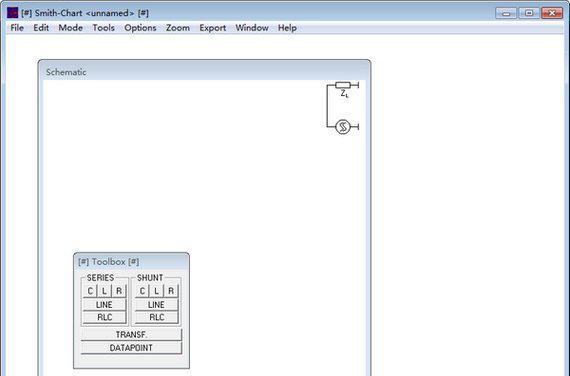Screen dimensions: 570x376
Task: Insert a shunt LINE element
Action: click(x=156, y=304)
